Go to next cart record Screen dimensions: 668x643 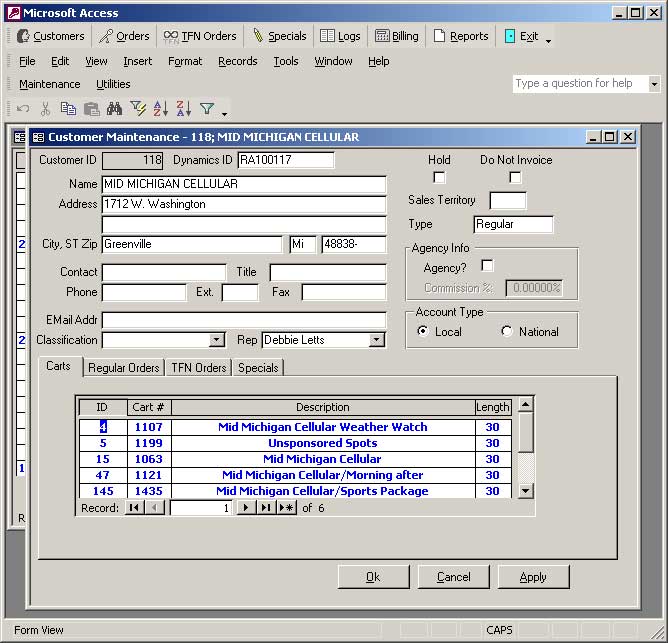246,507
